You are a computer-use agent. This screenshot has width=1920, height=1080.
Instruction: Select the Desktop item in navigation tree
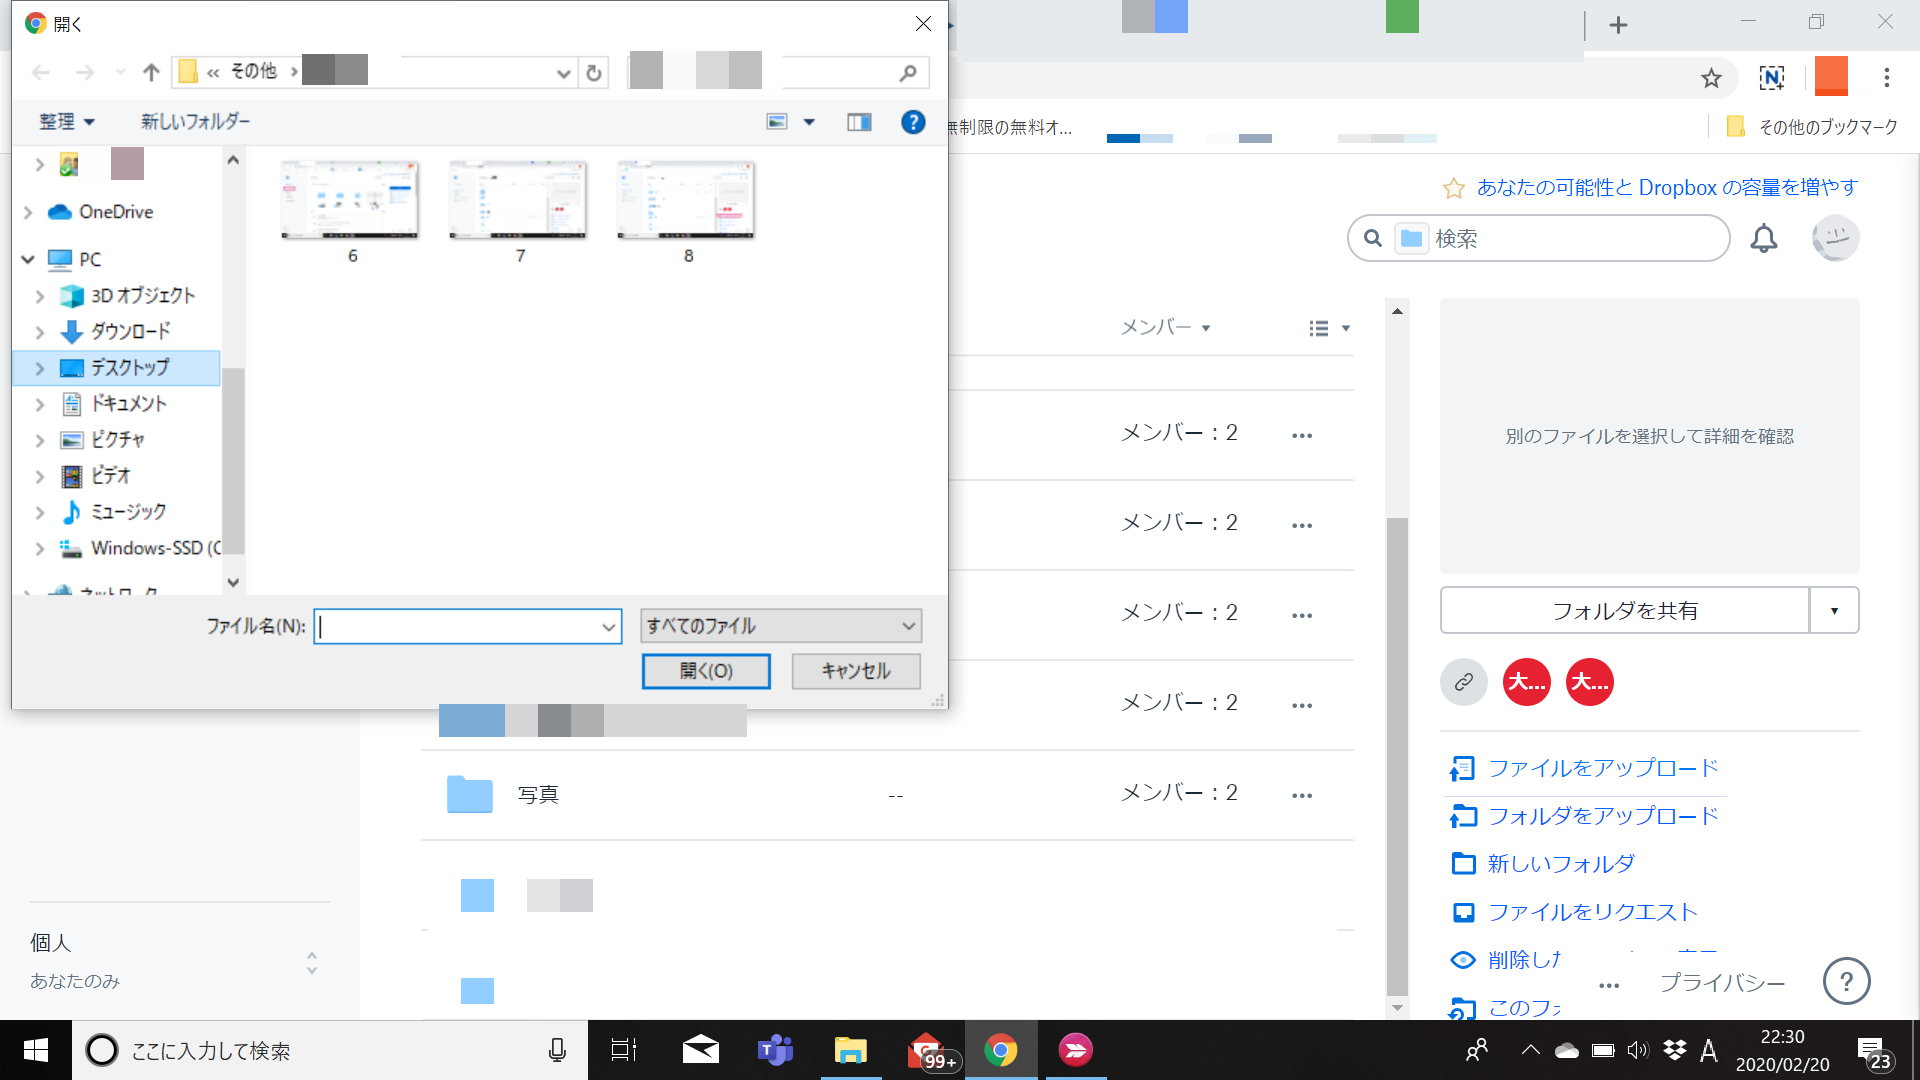pyautogui.click(x=130, y=368)
